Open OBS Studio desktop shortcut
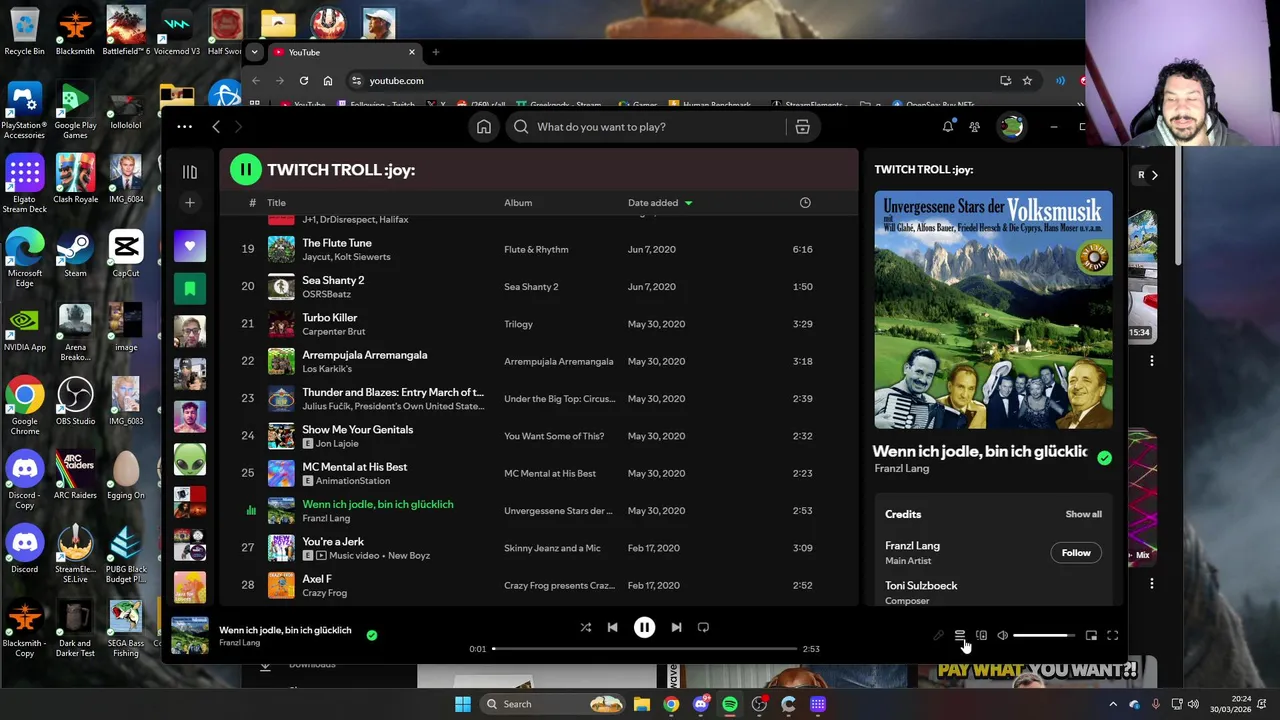This screenshot has height=720, width=1280. [x=75, y=403]
